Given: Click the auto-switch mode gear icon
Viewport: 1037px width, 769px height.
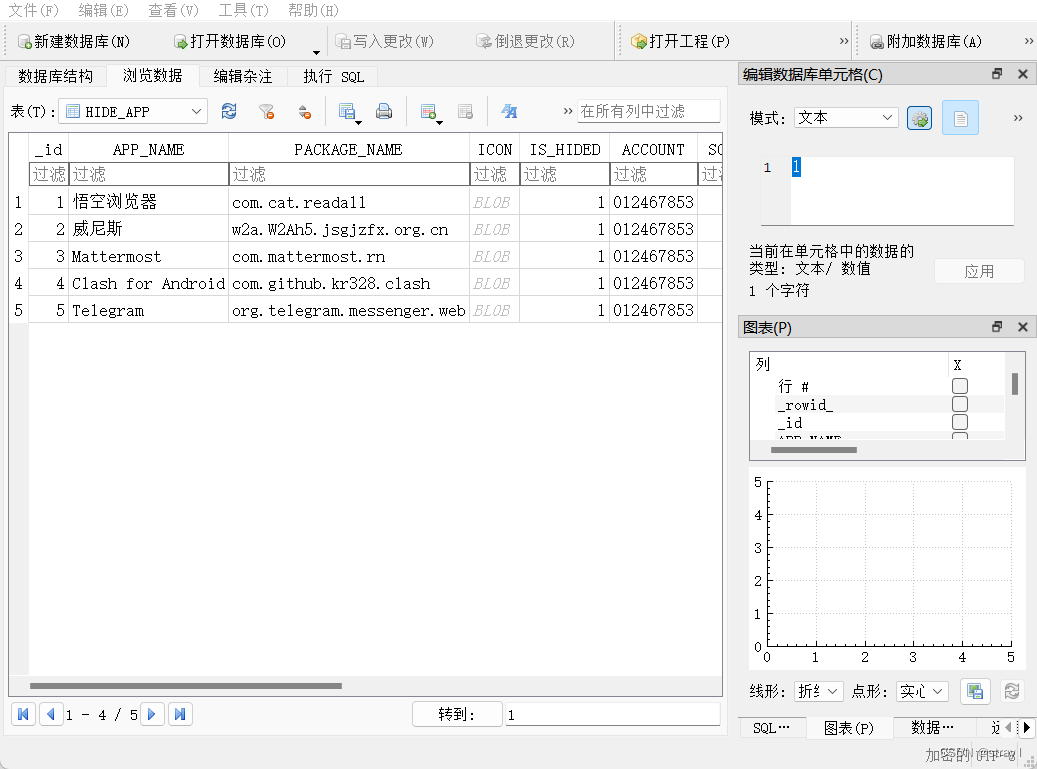Looking at the screenshot, I should [919, 118].
